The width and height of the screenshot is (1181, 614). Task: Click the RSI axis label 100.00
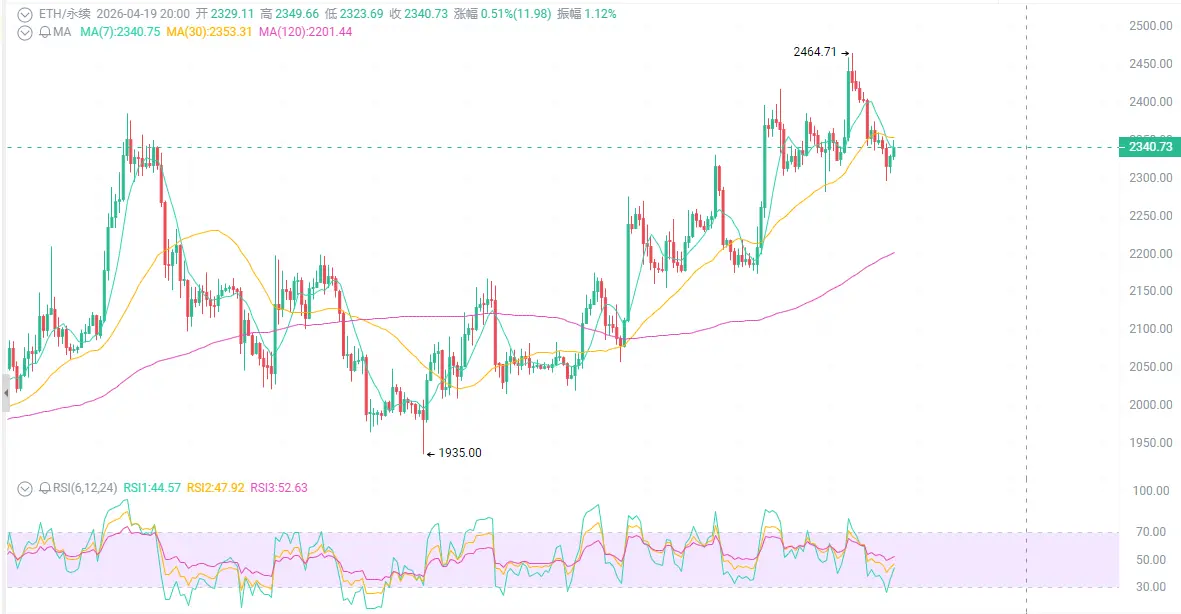coord(1152,490)
